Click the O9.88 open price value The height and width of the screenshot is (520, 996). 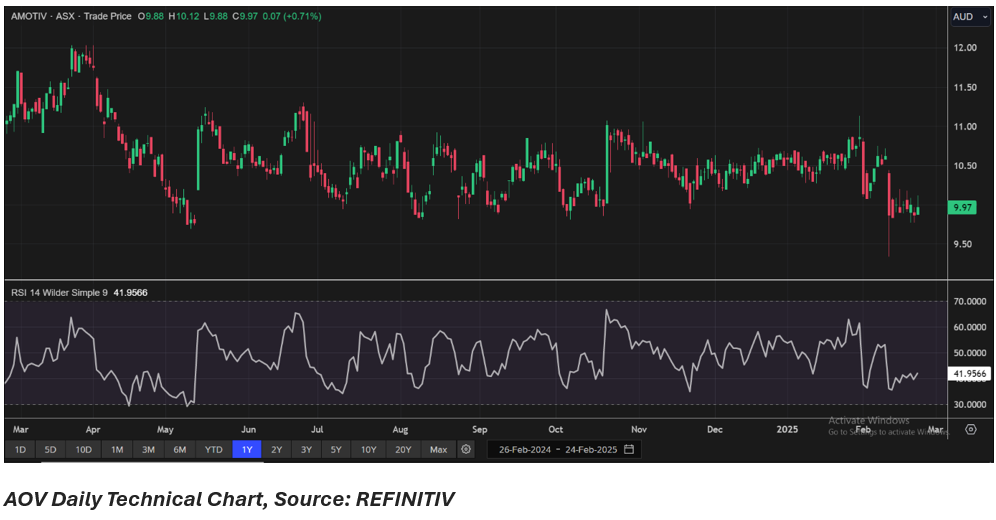(x=151, y=16)
